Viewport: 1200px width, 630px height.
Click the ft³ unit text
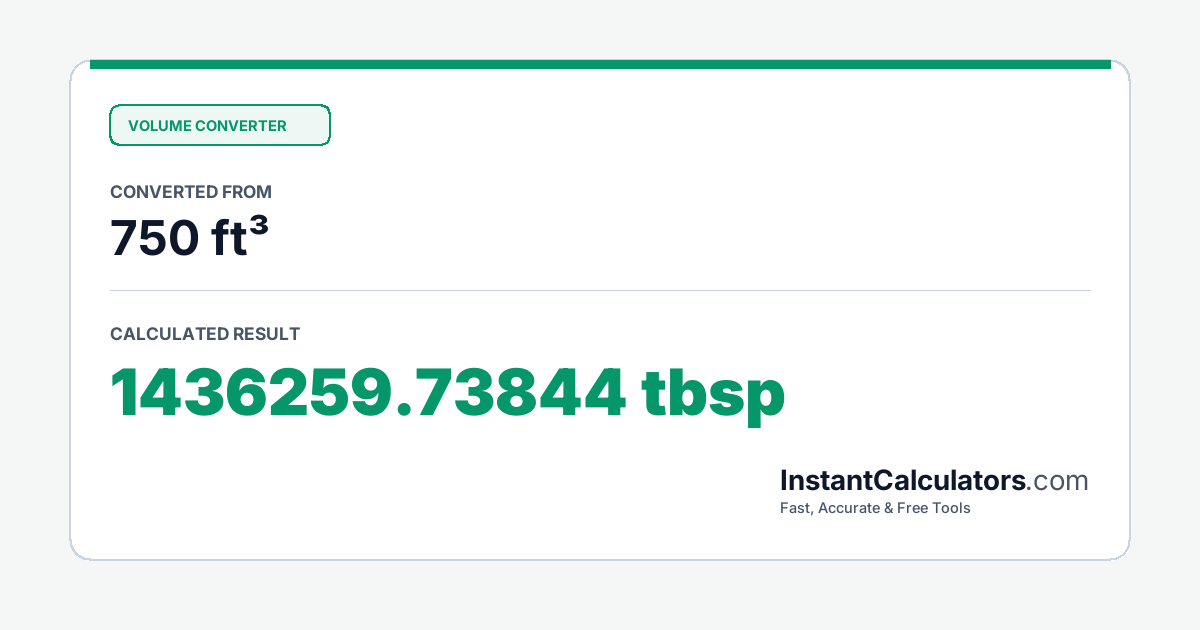pos(240,238)
